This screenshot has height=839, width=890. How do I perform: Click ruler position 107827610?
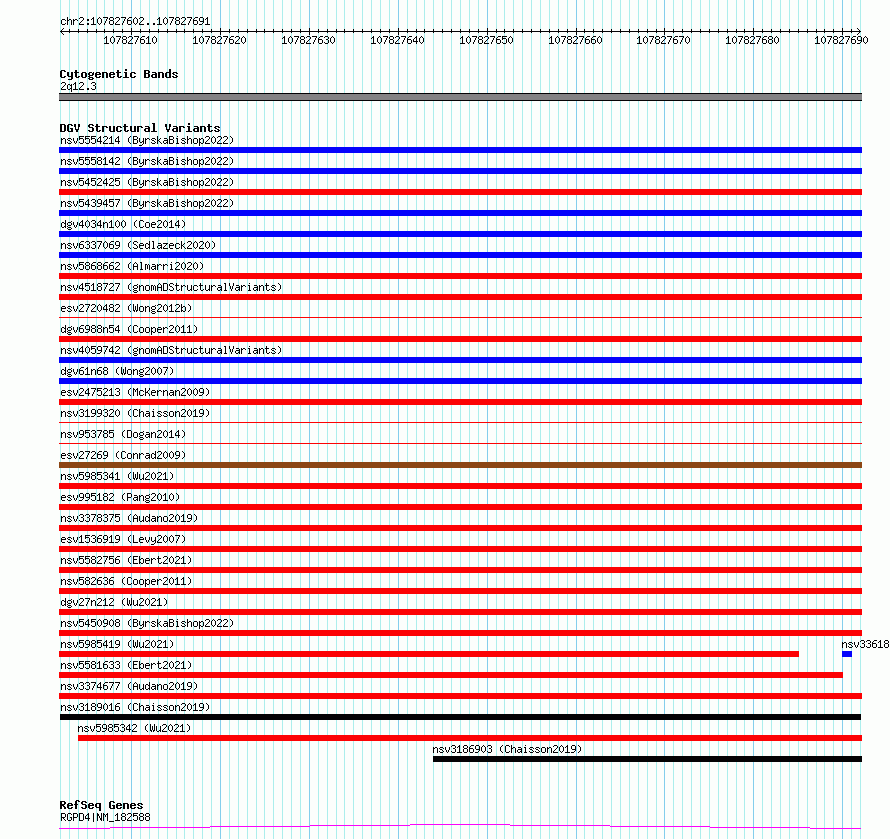click(x=130, y=40)
